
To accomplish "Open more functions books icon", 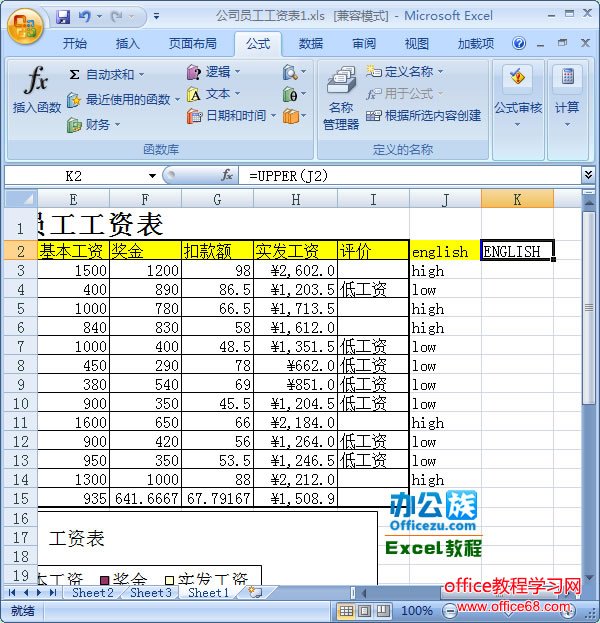I will 294,116.
